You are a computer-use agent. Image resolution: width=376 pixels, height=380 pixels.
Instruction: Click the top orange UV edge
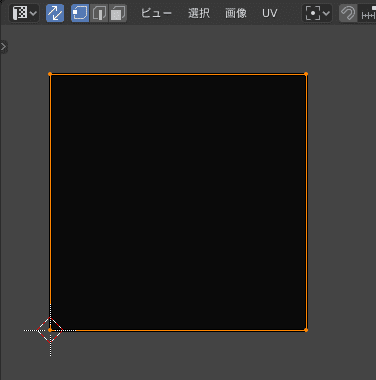coord(178,74)
